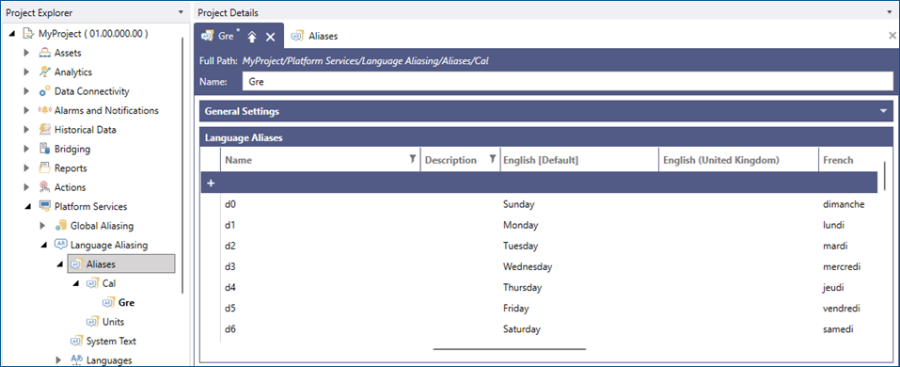Select System Text in the tree
The height and width of the screenshot is (367, 900).
point(111,341)
